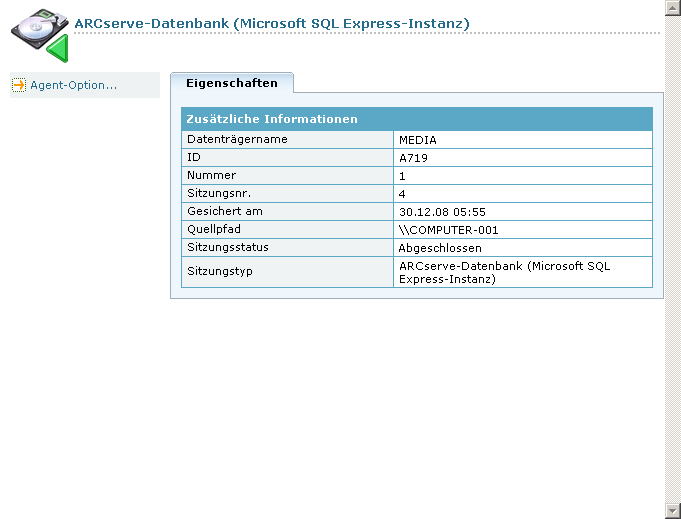
Task: Click the ARCserve-Datenbank page title
Action: coord(272,23)
